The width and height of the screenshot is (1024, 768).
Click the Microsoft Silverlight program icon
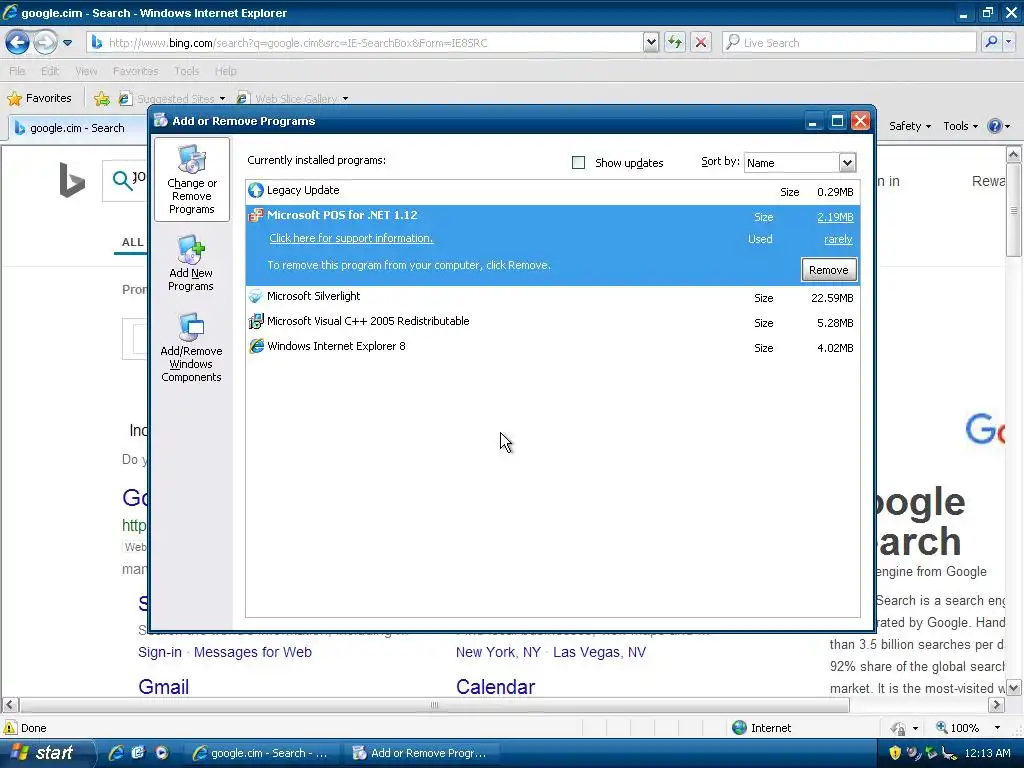[x=256, y=296]
